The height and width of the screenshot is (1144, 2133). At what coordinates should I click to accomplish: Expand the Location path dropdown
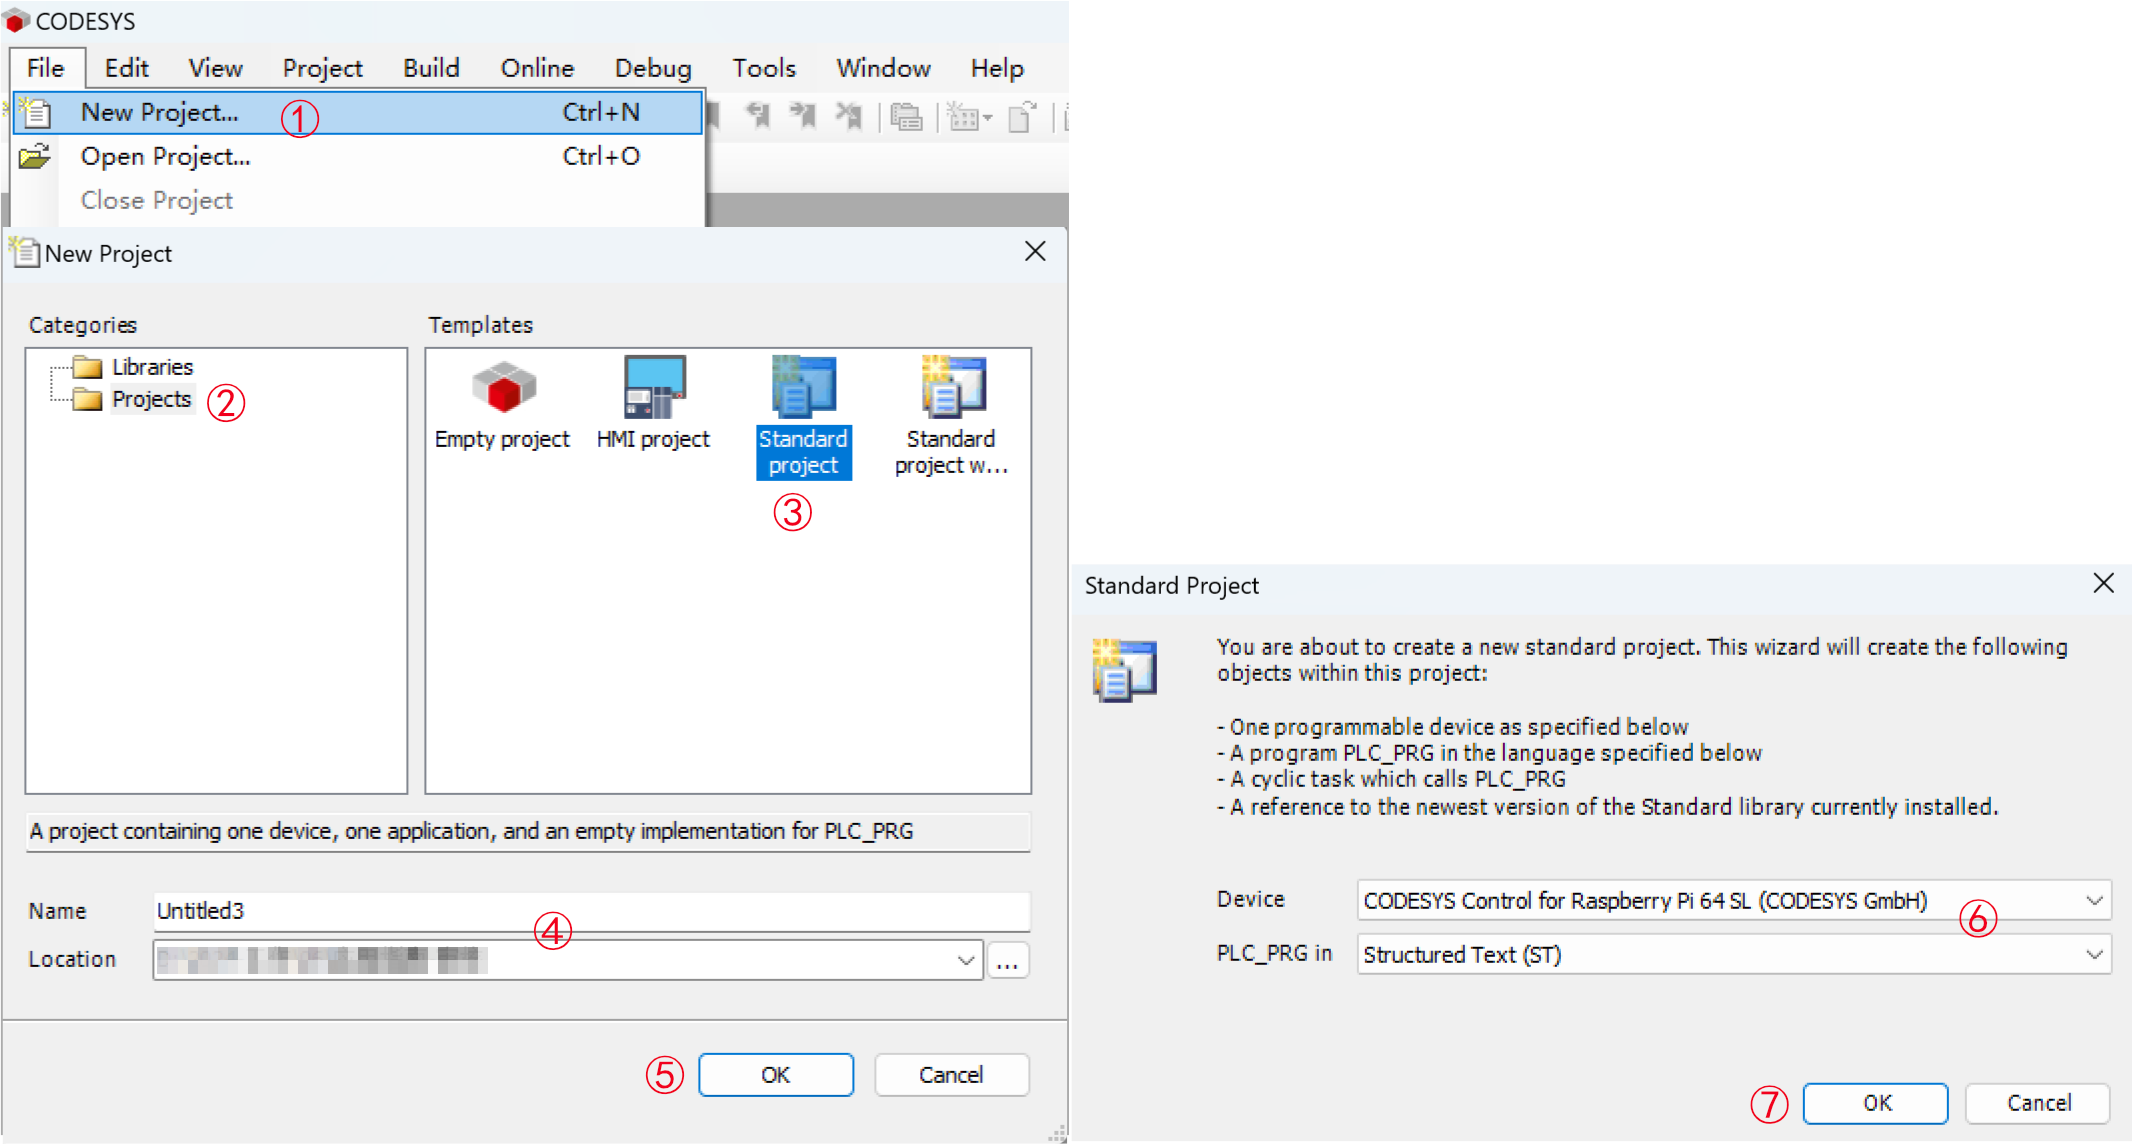click(965, 960)
